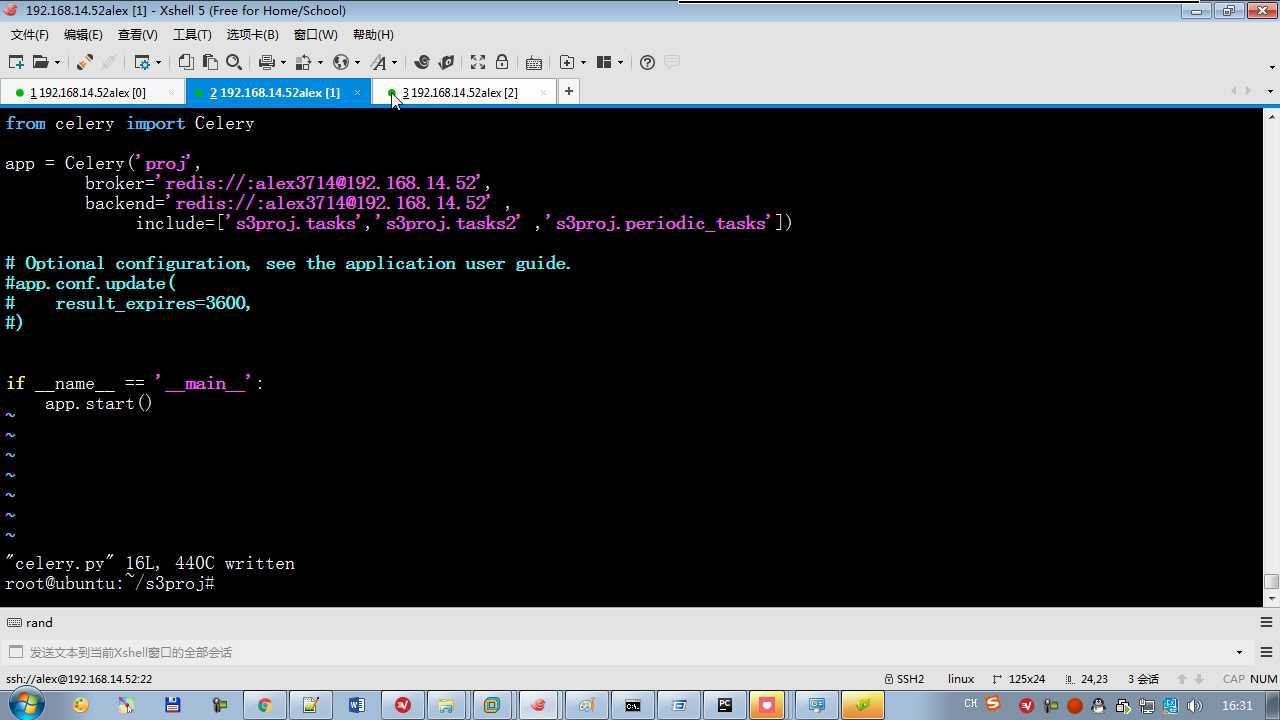Viewport: 1280px width, 720px height.
Task: Click the Copy toolbar icon
Action: 186,62
